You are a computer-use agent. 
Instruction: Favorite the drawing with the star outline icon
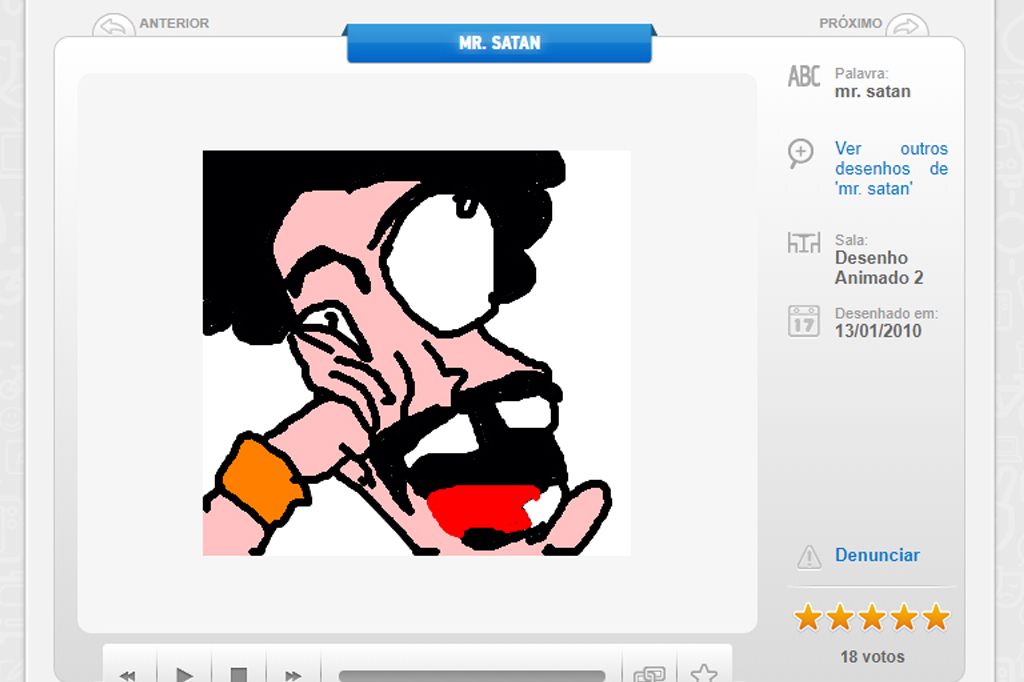tap(703, 673)
